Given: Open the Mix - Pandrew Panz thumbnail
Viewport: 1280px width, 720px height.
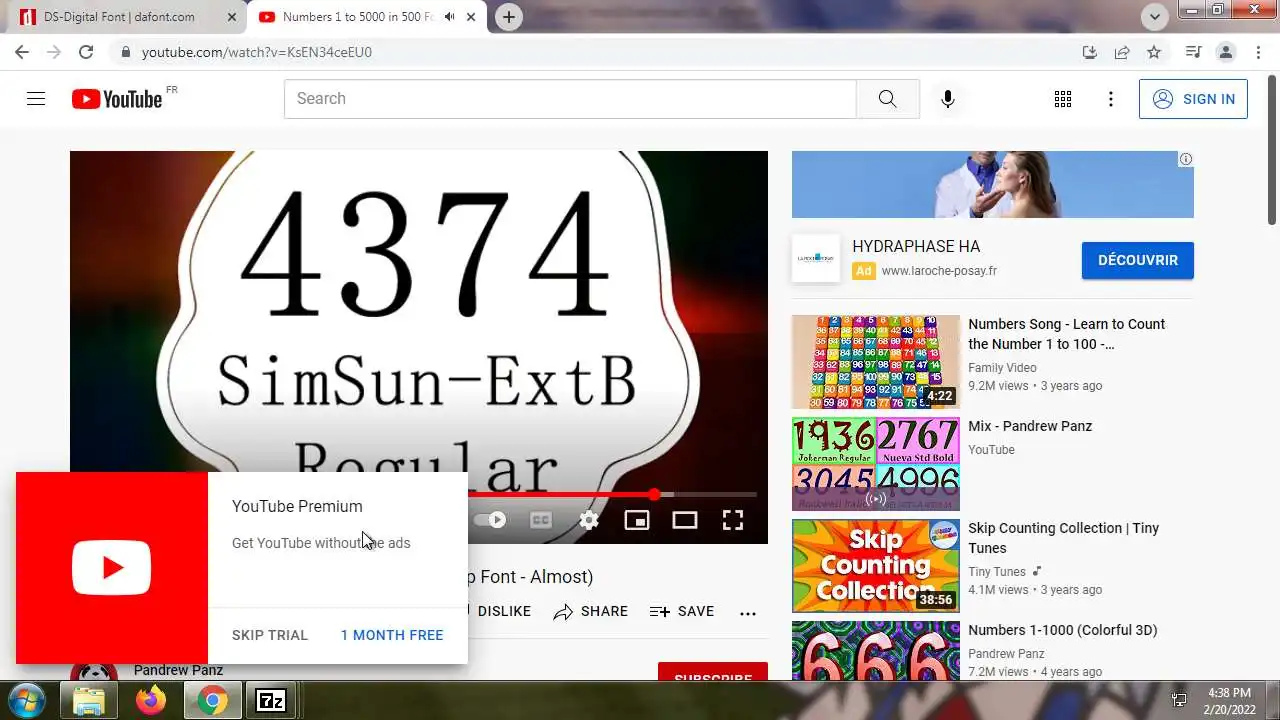Looking at the screenshot, I should coord(876,464).
